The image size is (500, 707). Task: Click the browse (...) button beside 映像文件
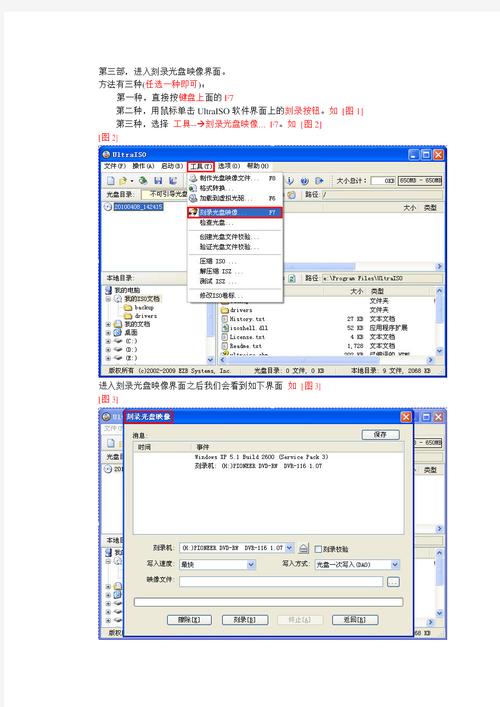393,582
